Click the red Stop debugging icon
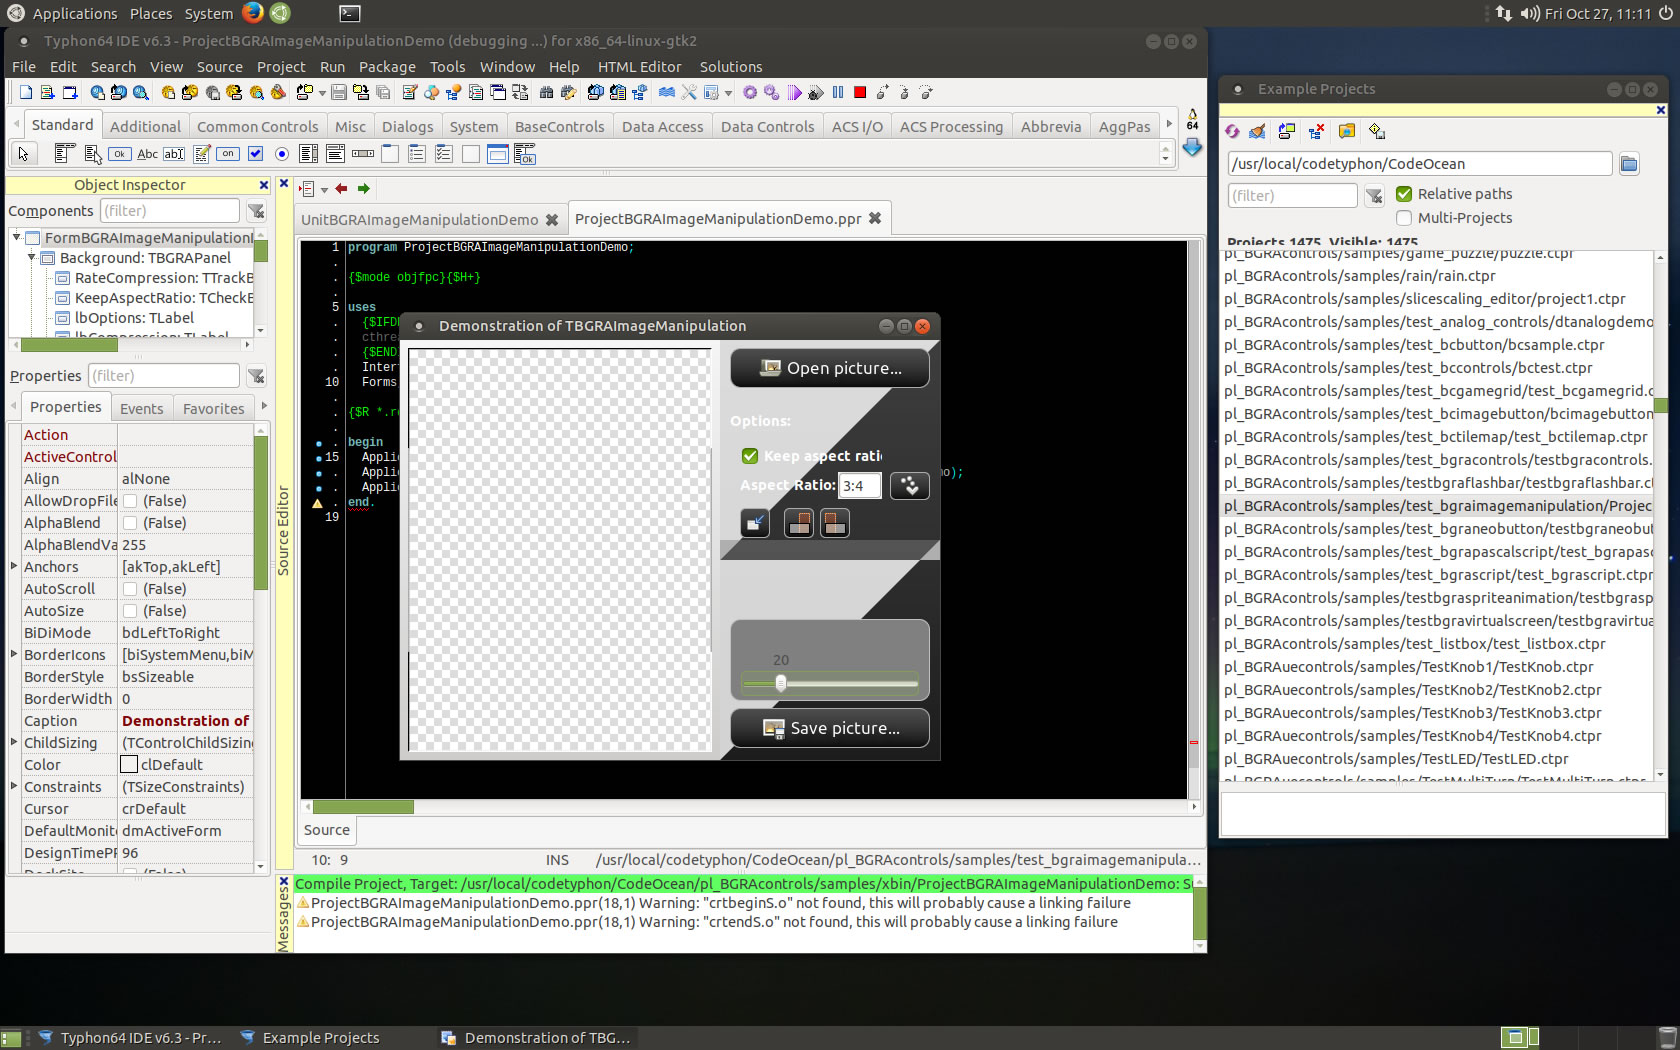The width and height of the screenshot is (1680, 1050). [860, 93]
